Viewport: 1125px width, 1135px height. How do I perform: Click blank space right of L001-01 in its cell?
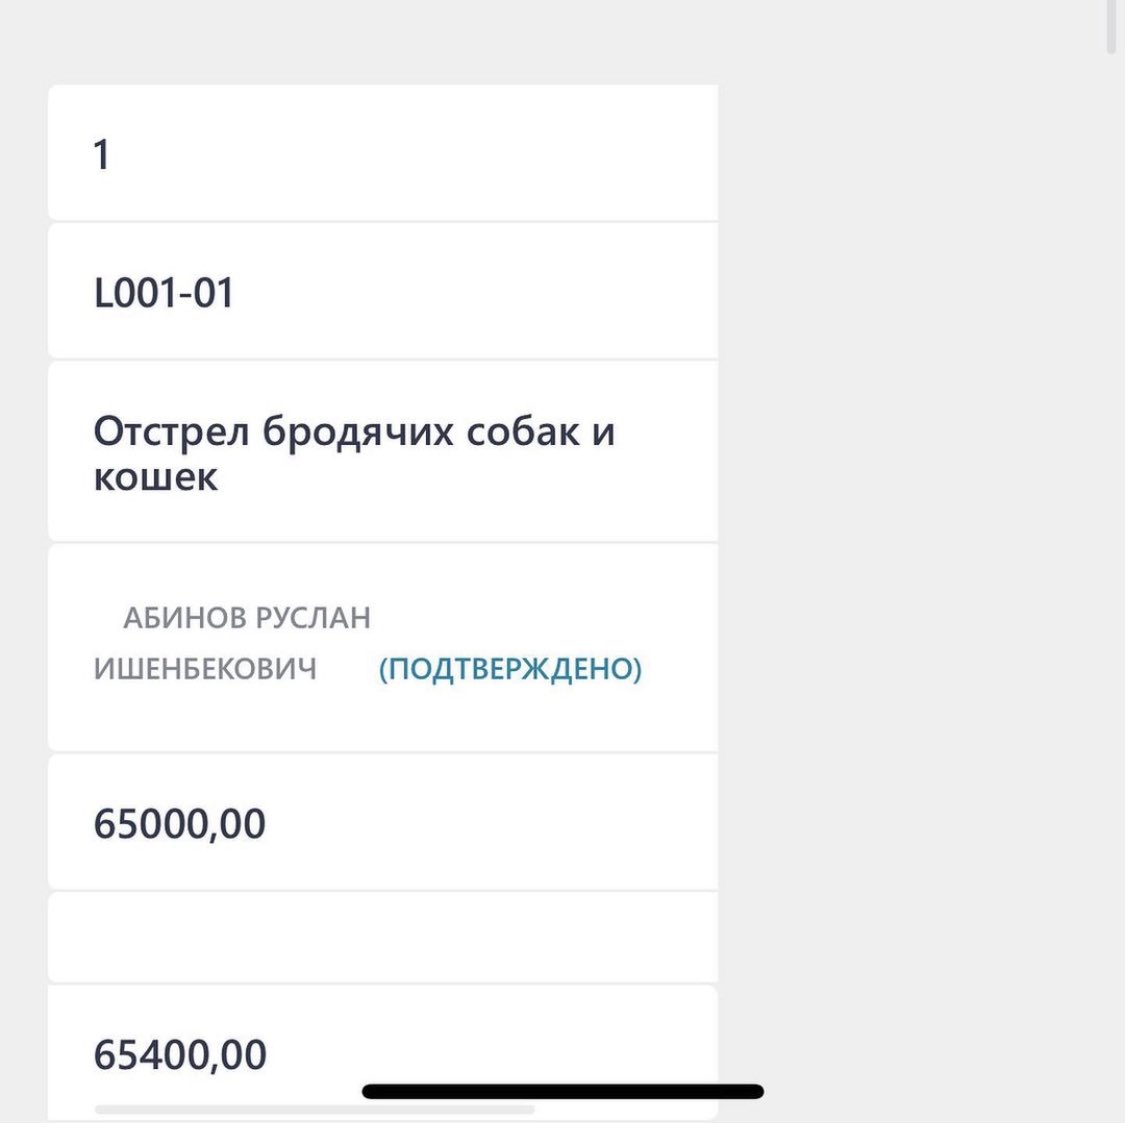tap(500, 293)
